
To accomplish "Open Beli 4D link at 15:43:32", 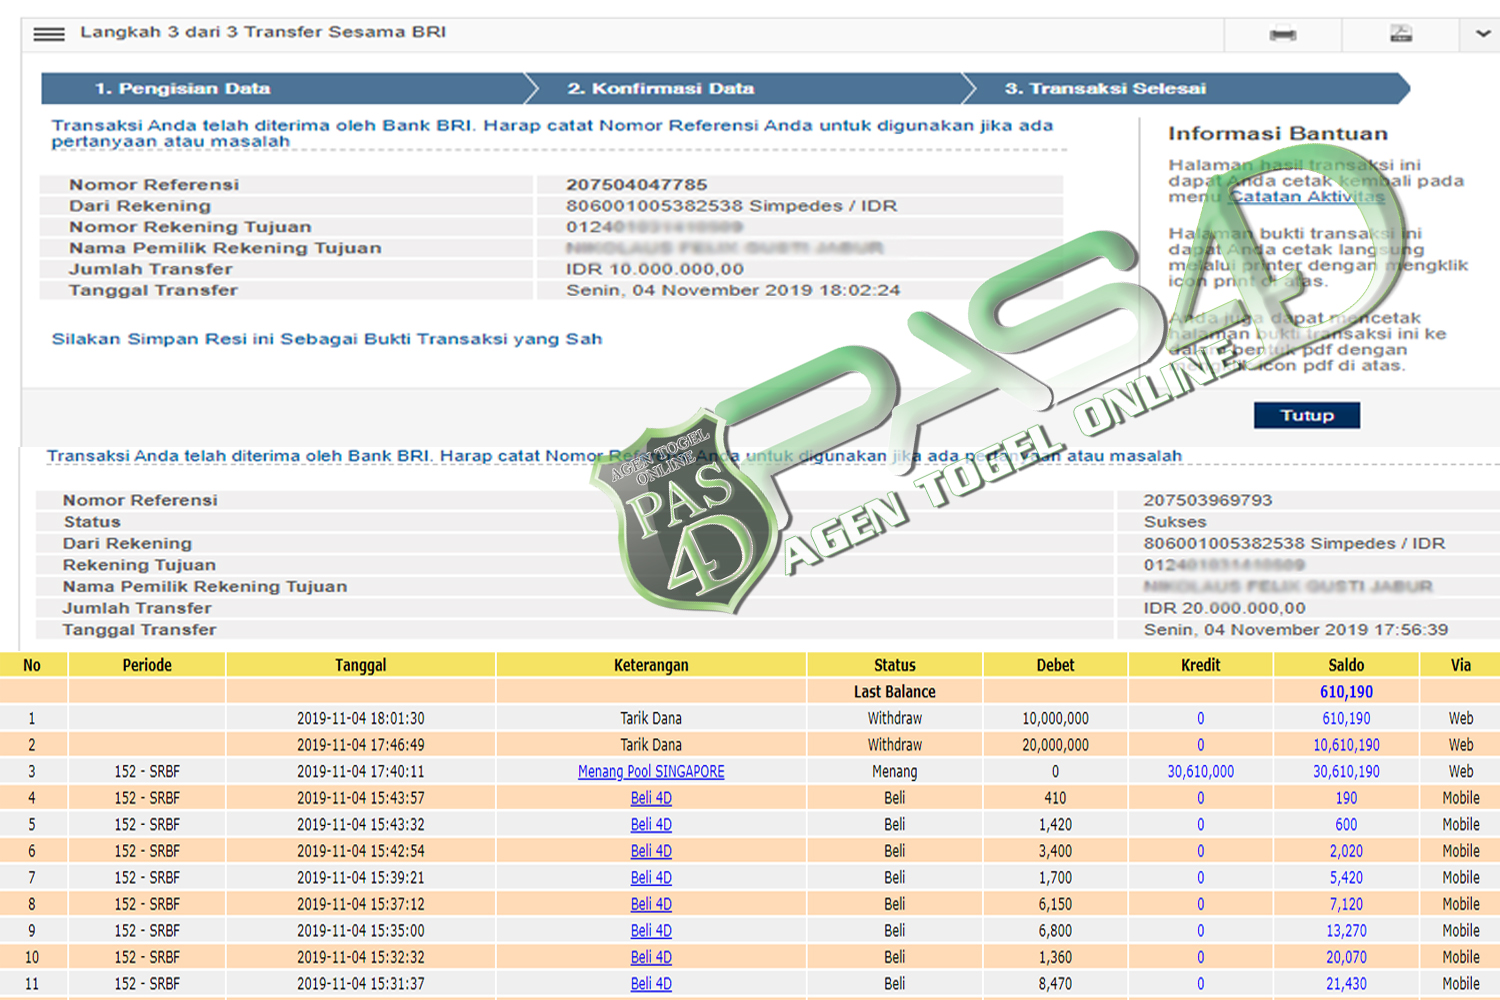I will click(x=651, y=825).
